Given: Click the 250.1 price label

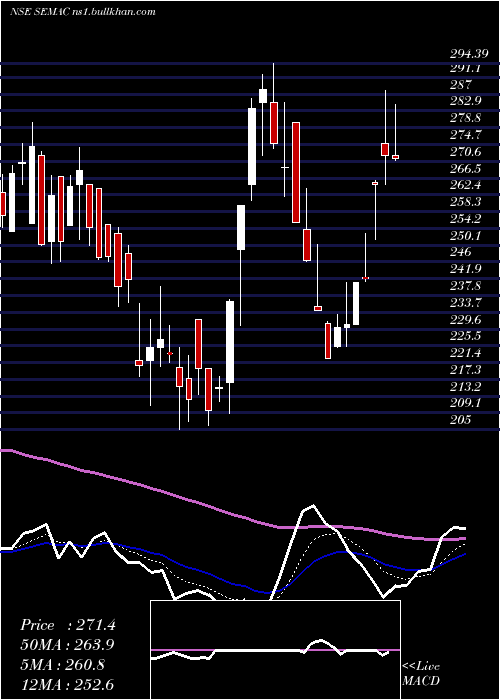Looking at the screenshot, I should pos(465,236).
